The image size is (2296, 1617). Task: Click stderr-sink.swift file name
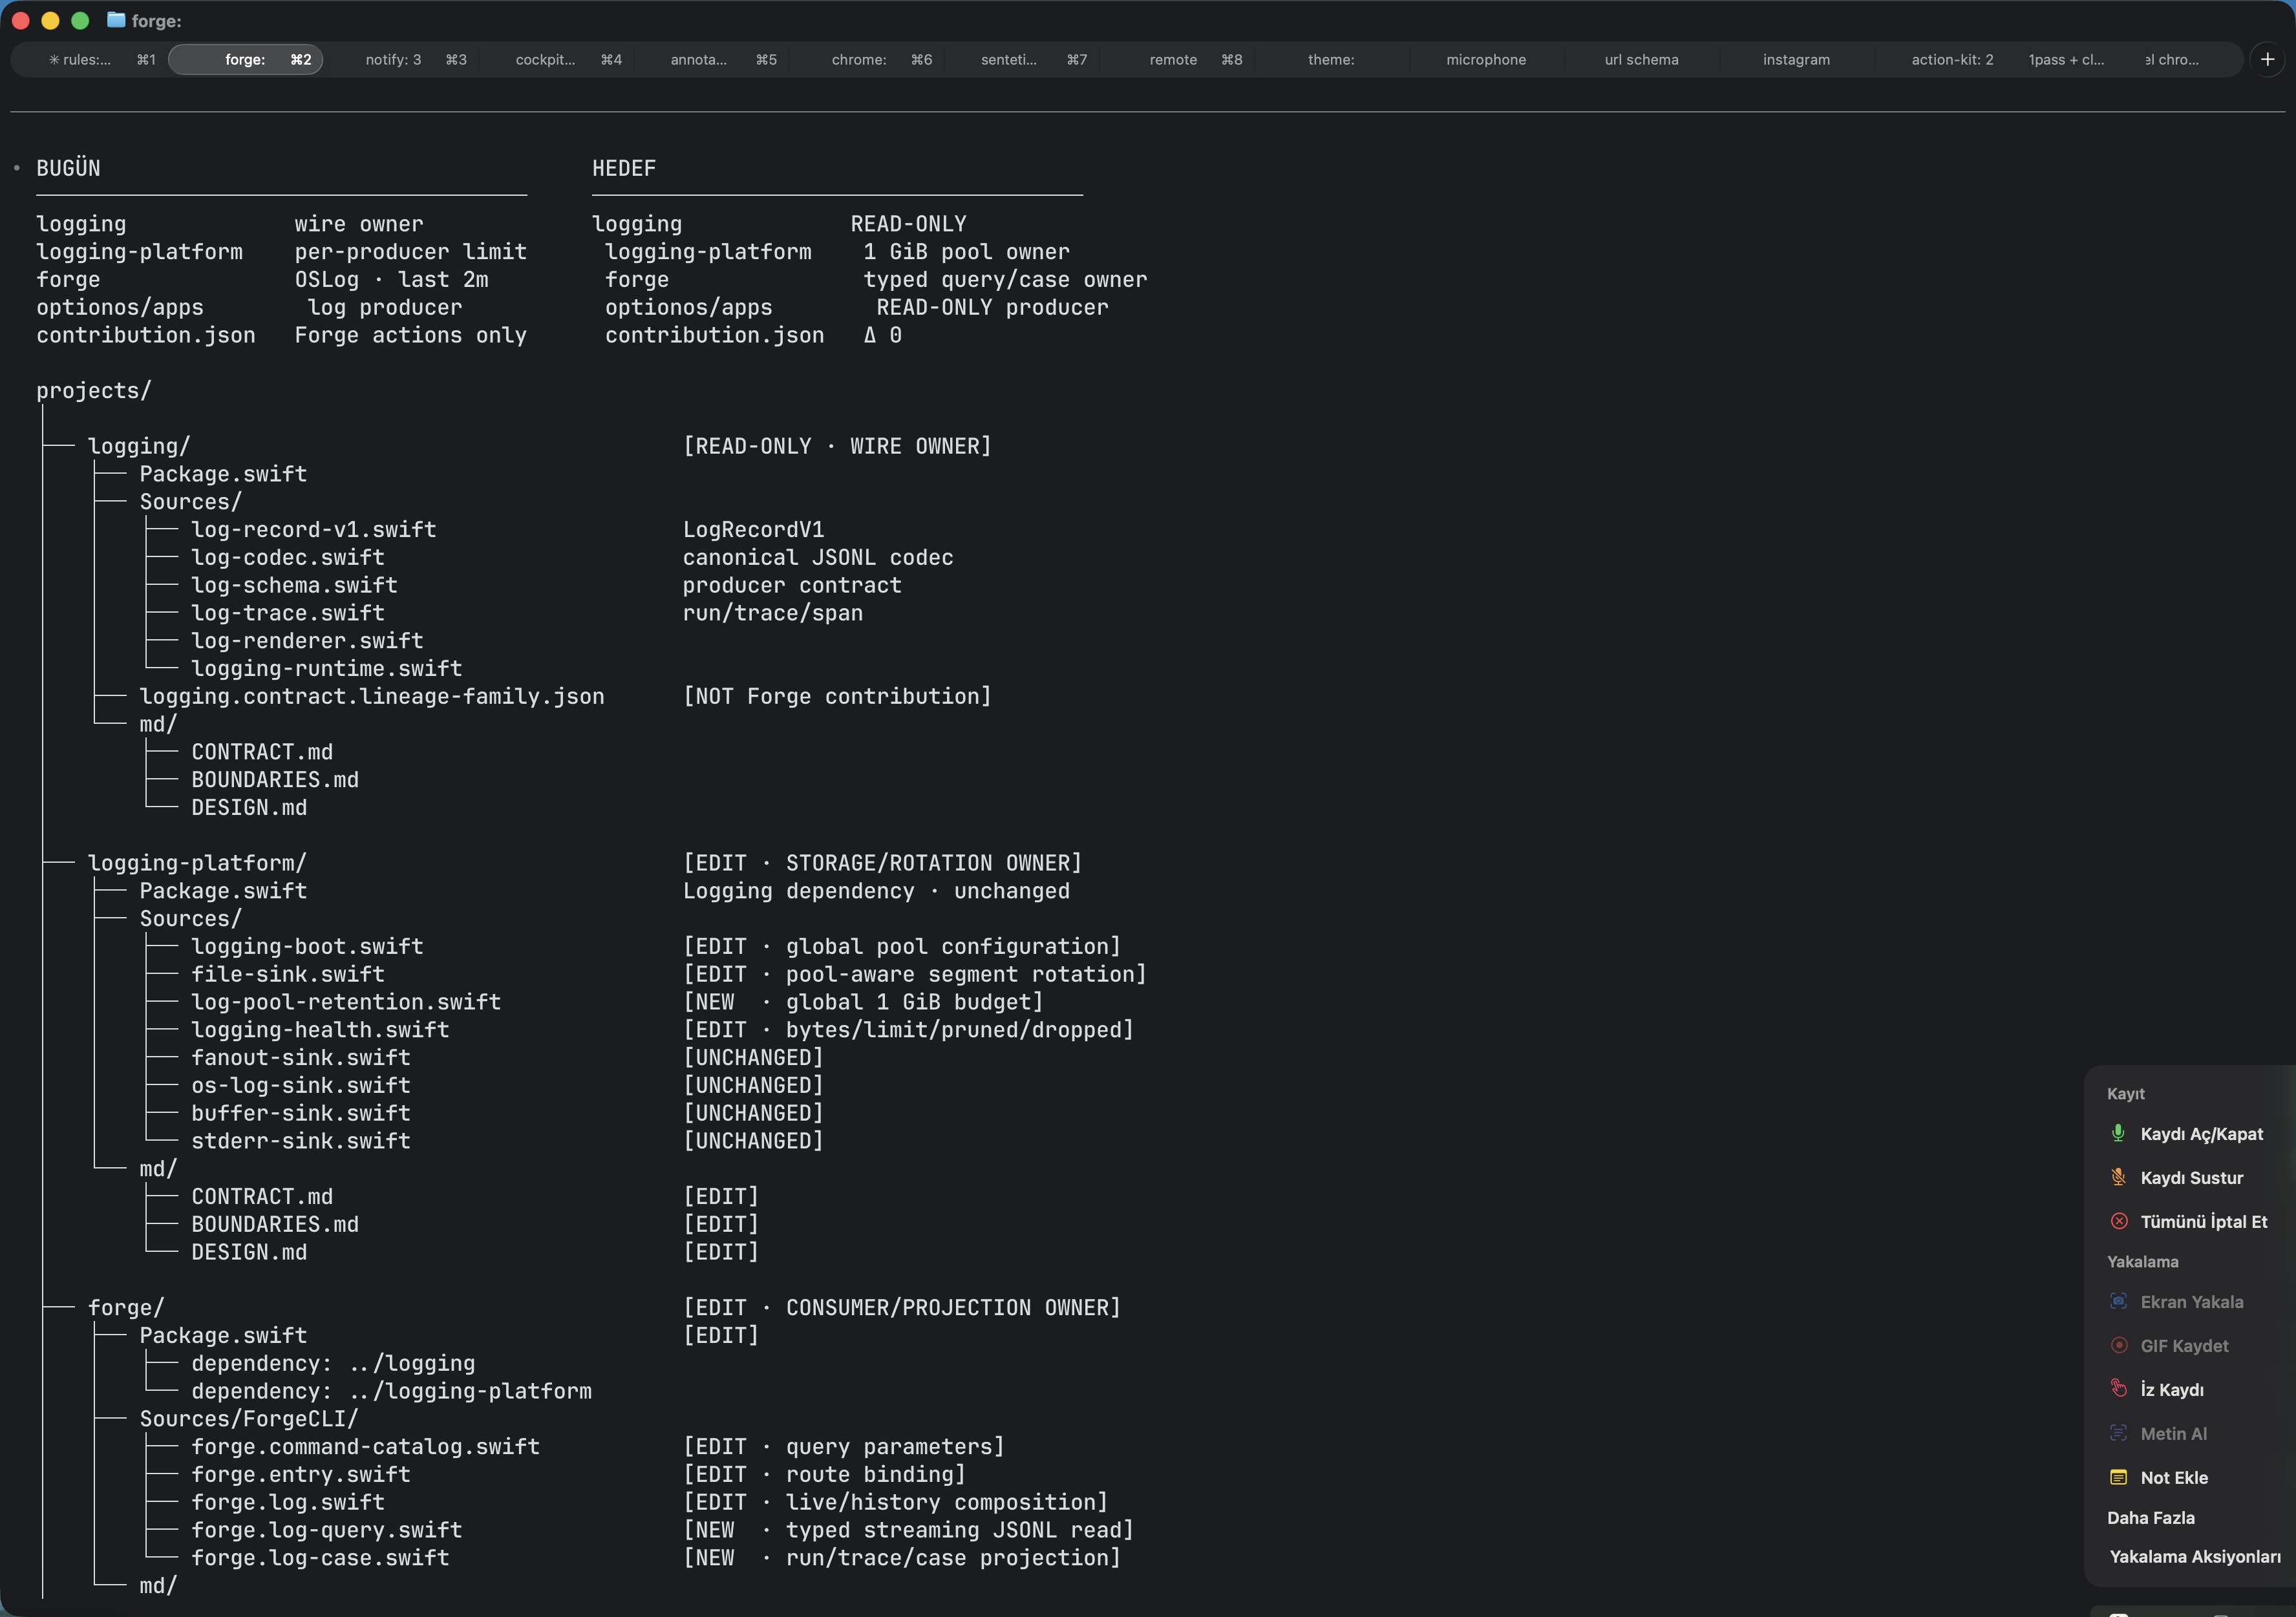click(x=301, y=1141)
